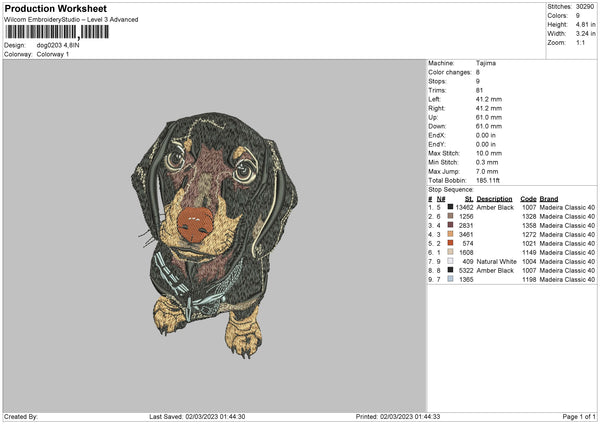600x424 pixels.
Task: Click the Natural White color swatch
Action: 450,261
